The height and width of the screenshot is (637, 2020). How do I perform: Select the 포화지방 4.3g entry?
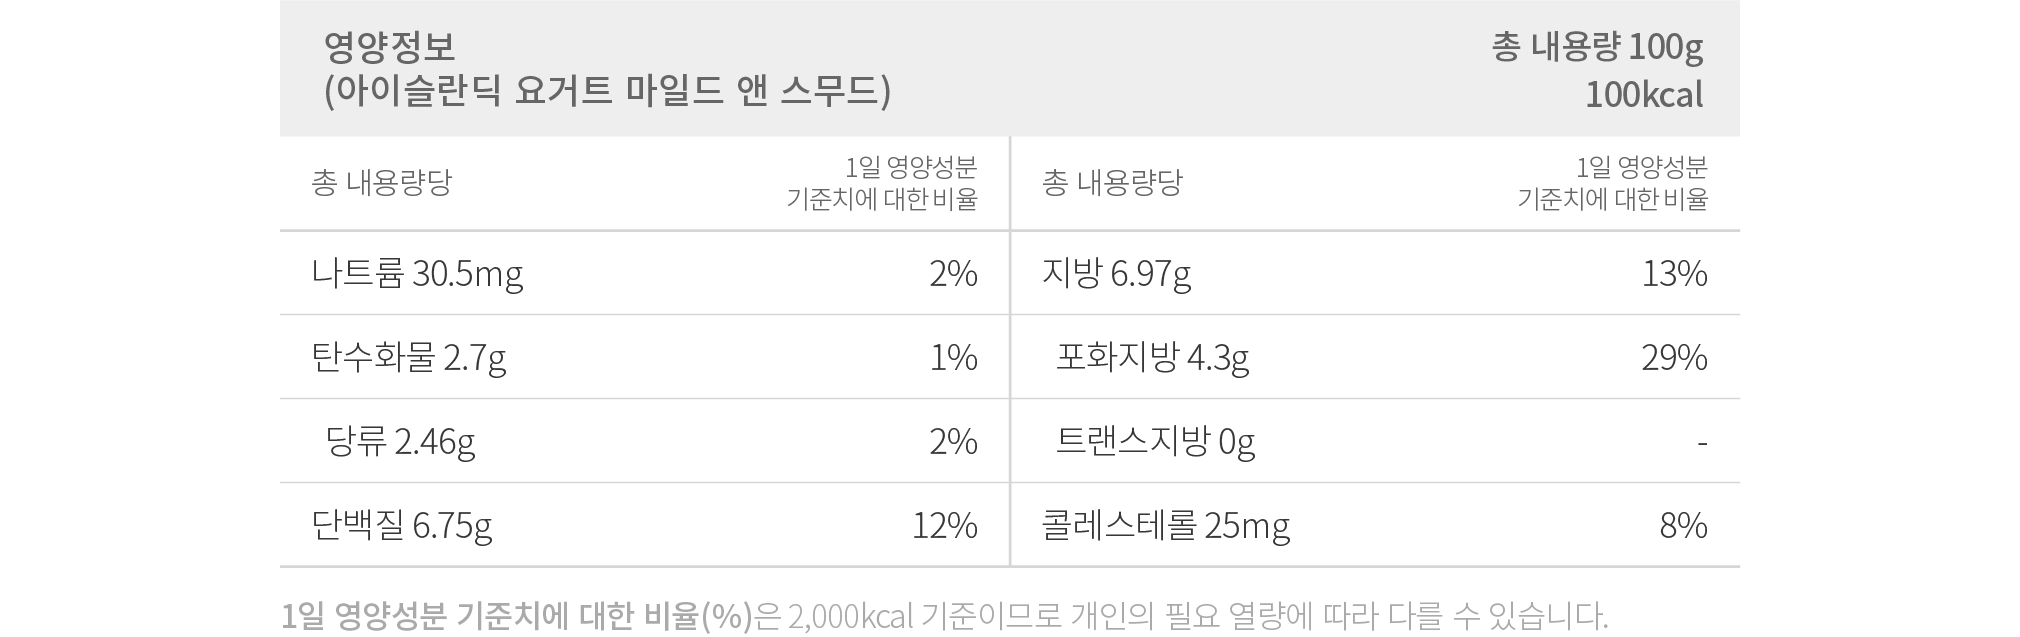1152,358
